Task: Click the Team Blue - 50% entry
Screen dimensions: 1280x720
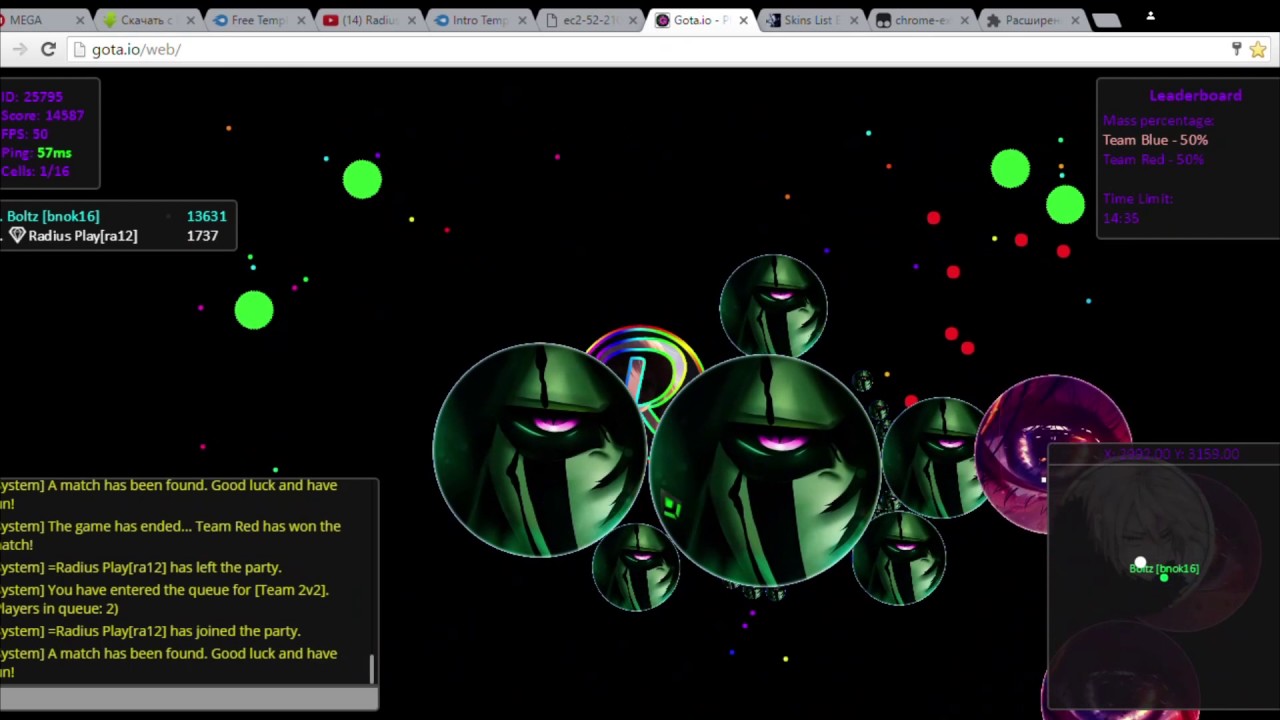Action: tap(1155, 140)
